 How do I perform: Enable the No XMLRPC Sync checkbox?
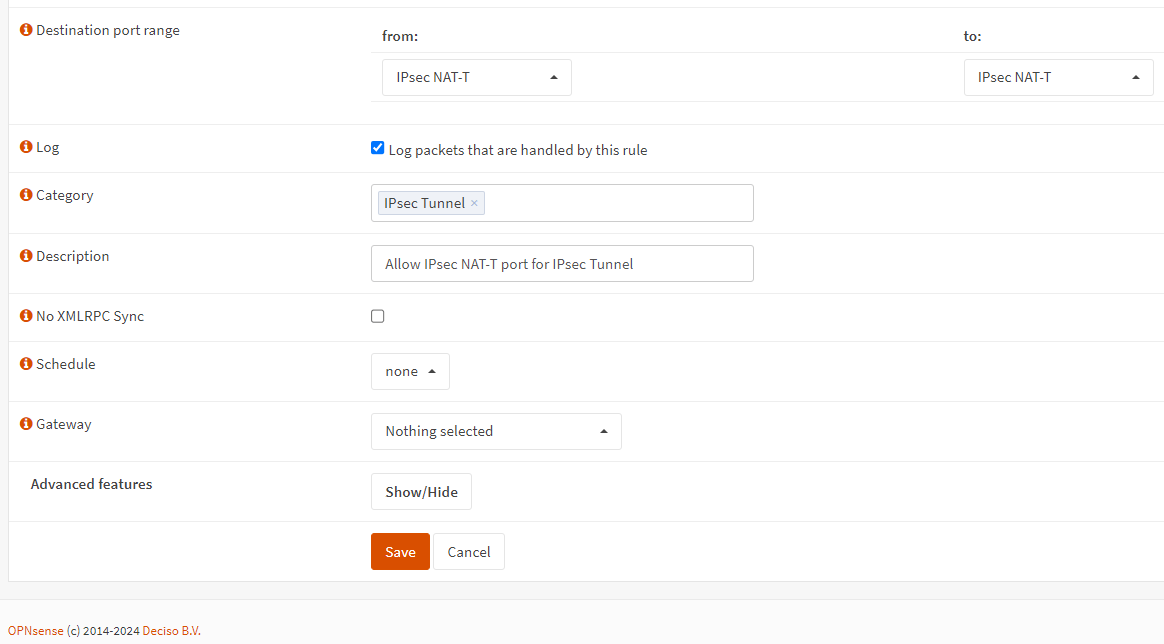coord(378,316)
